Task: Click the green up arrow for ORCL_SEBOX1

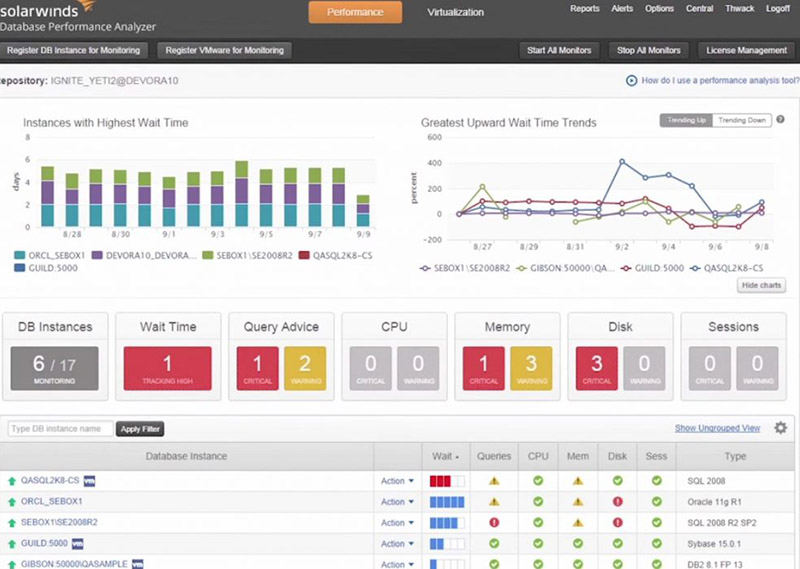Action: tap(12, 502)
